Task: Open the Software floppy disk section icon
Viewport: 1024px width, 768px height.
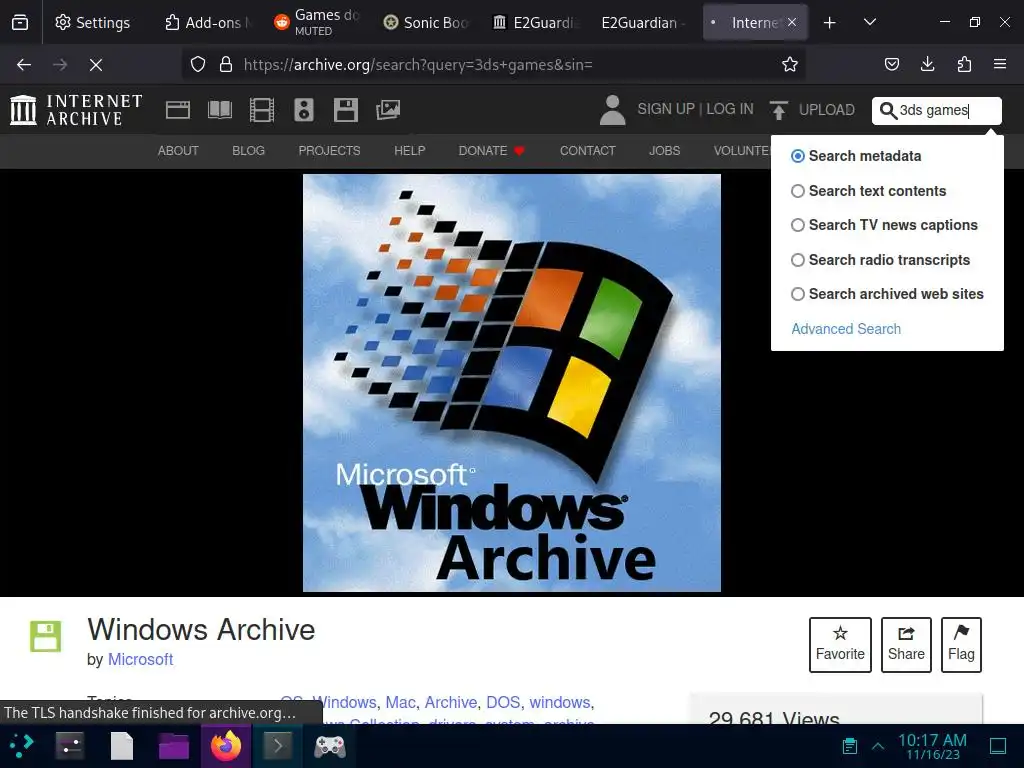Action: [345, 110]
